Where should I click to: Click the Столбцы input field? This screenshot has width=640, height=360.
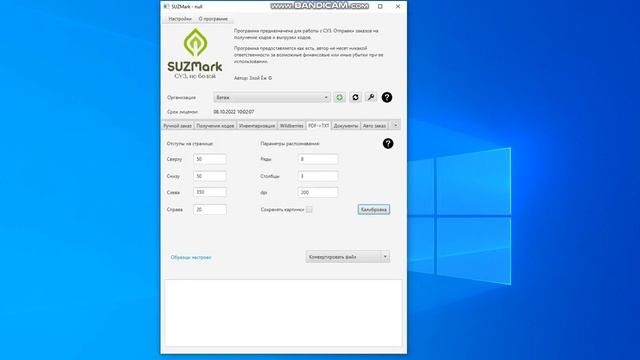tap(318, 176)
